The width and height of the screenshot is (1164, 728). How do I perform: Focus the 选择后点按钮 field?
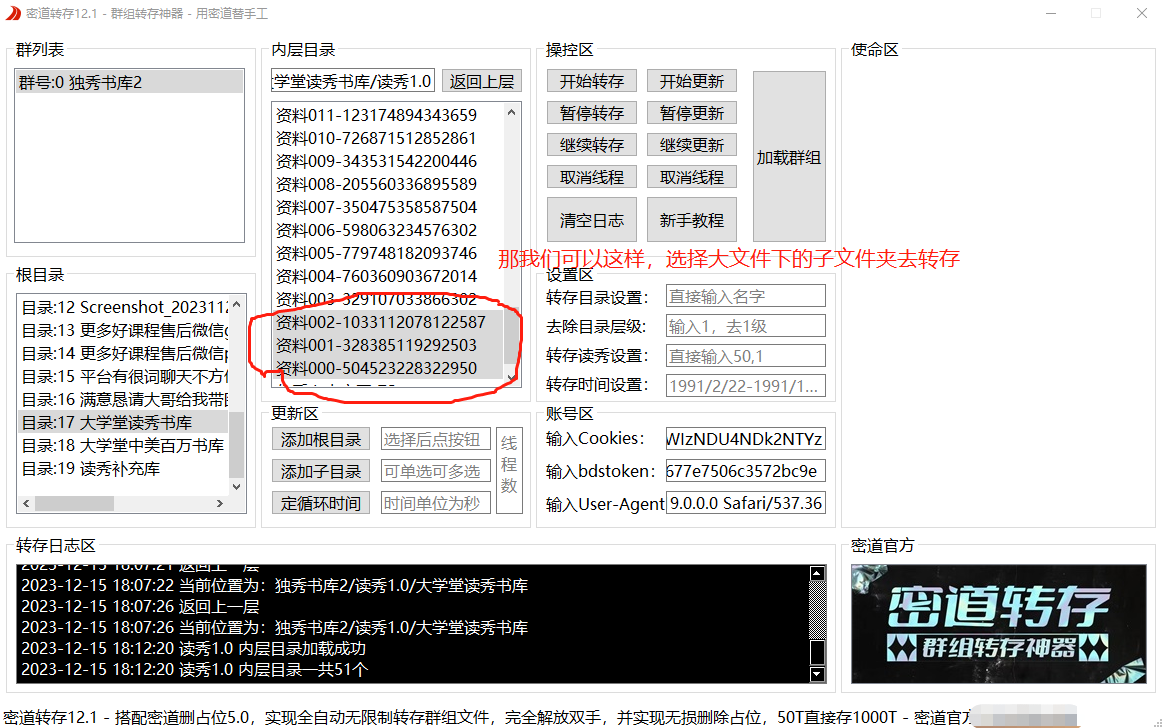point(436,439)
